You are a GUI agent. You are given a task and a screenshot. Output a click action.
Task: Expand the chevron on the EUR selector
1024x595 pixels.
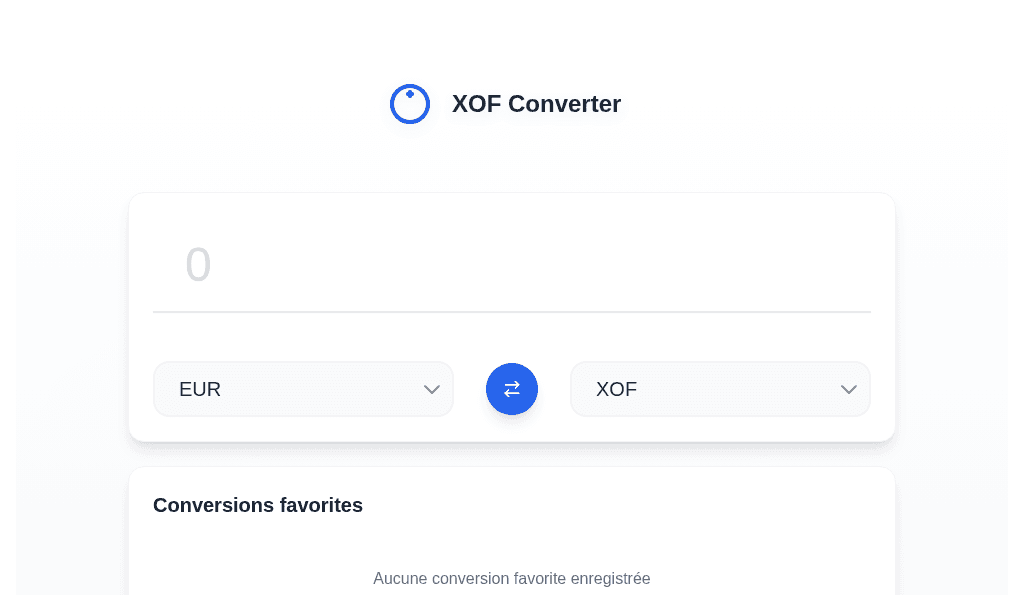[x=431, y=389]
